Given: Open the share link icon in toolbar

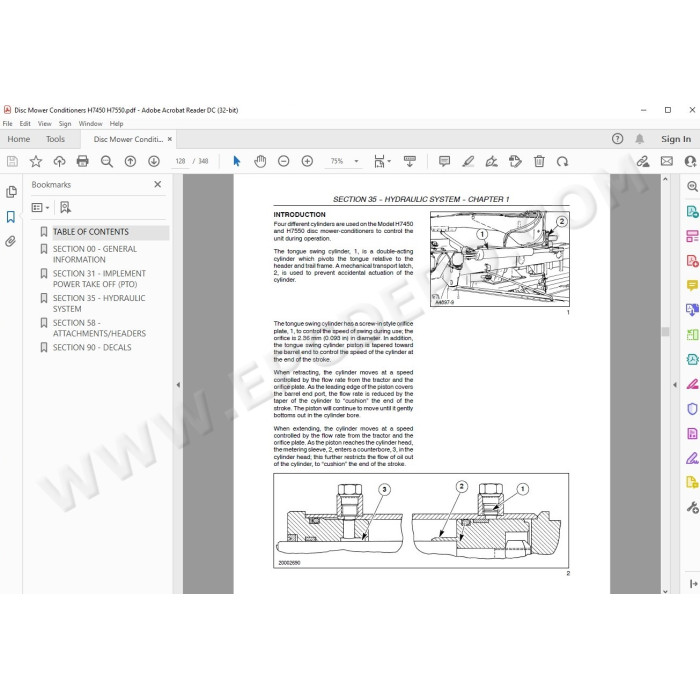Looking at the screenshot, I should (643, 161).
